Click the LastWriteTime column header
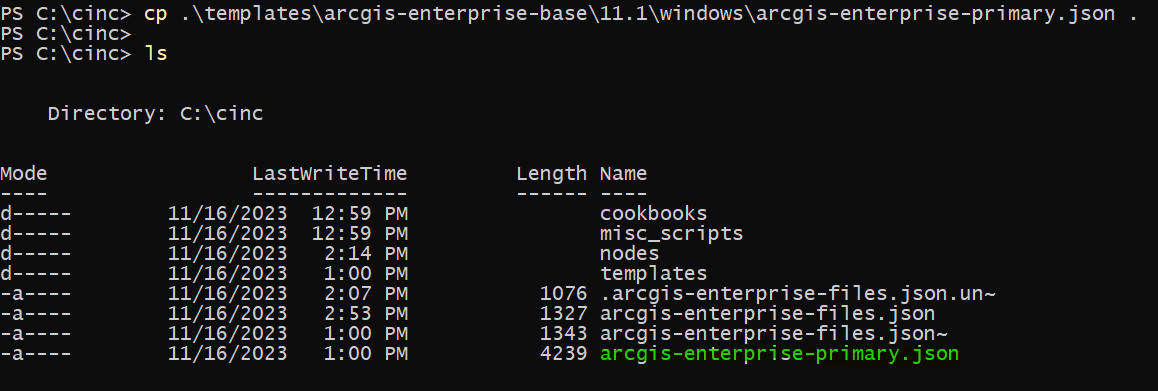The width and height of the screenshot is (1158, 391). point(329,174)
